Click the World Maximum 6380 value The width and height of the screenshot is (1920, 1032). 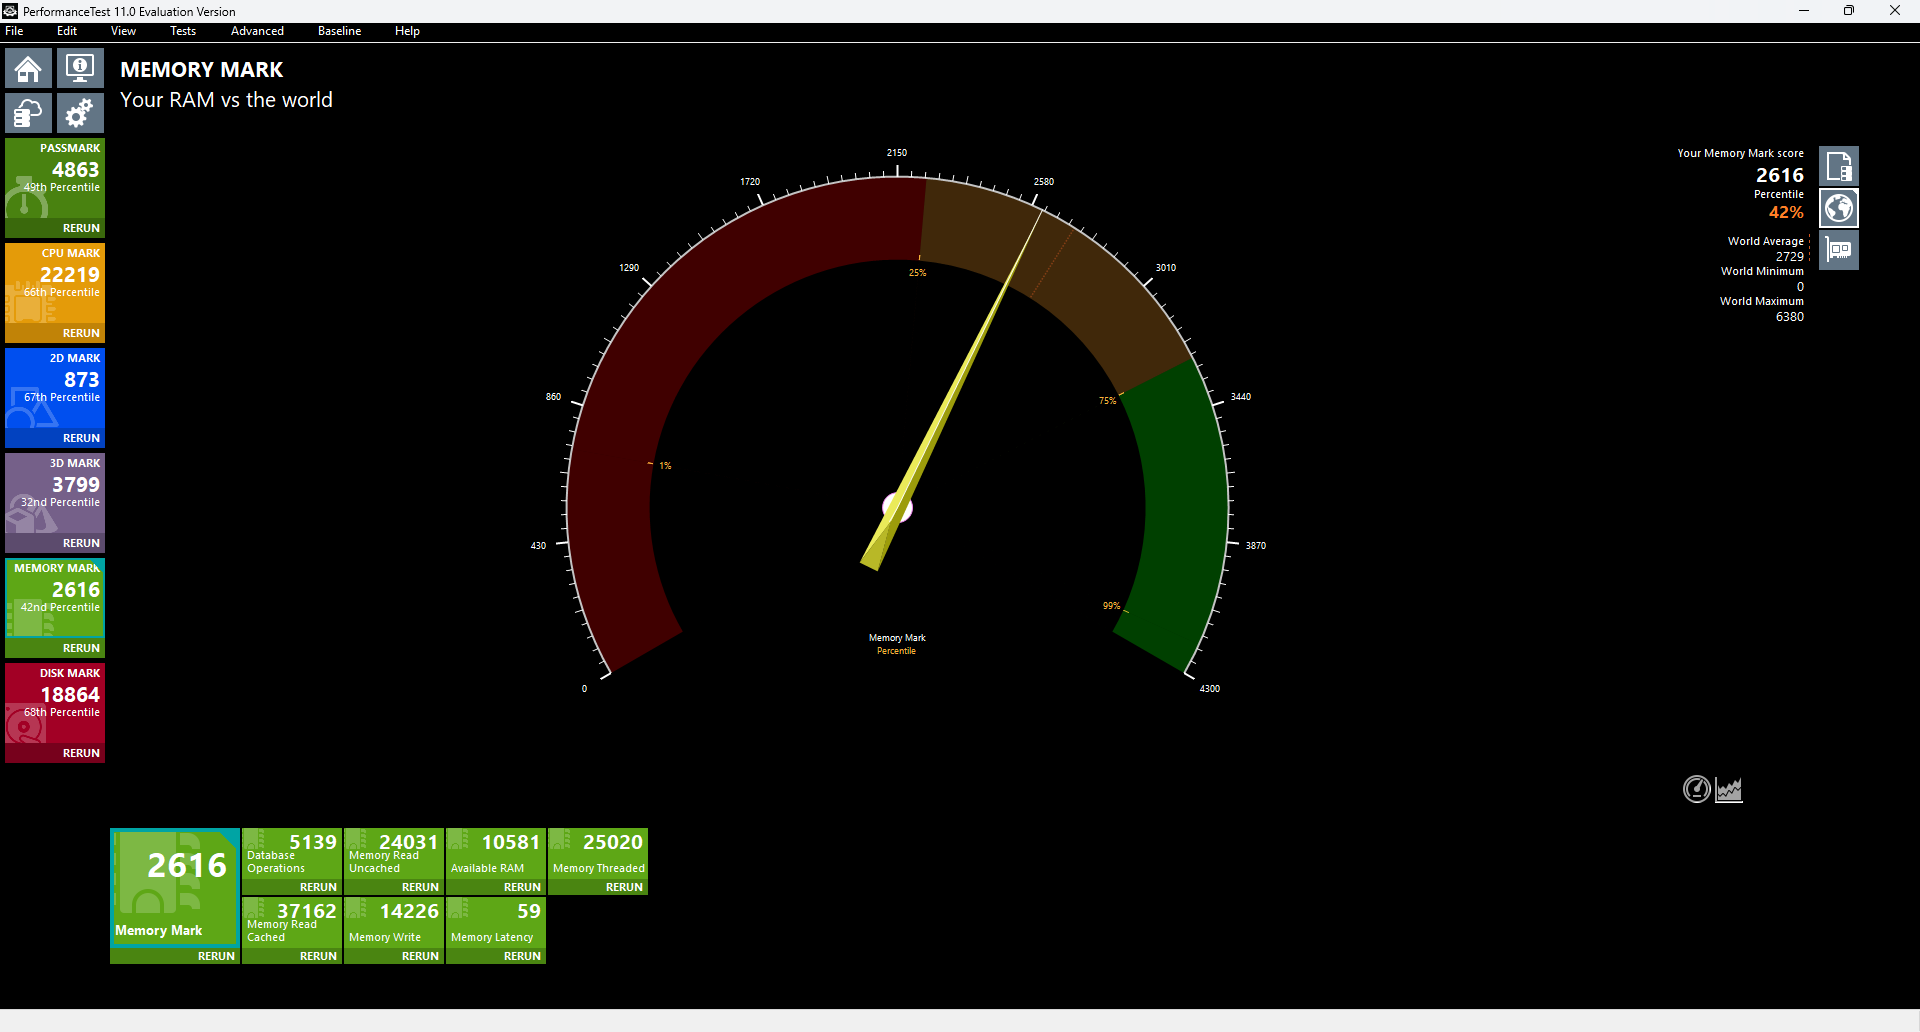pos(1789,317)
